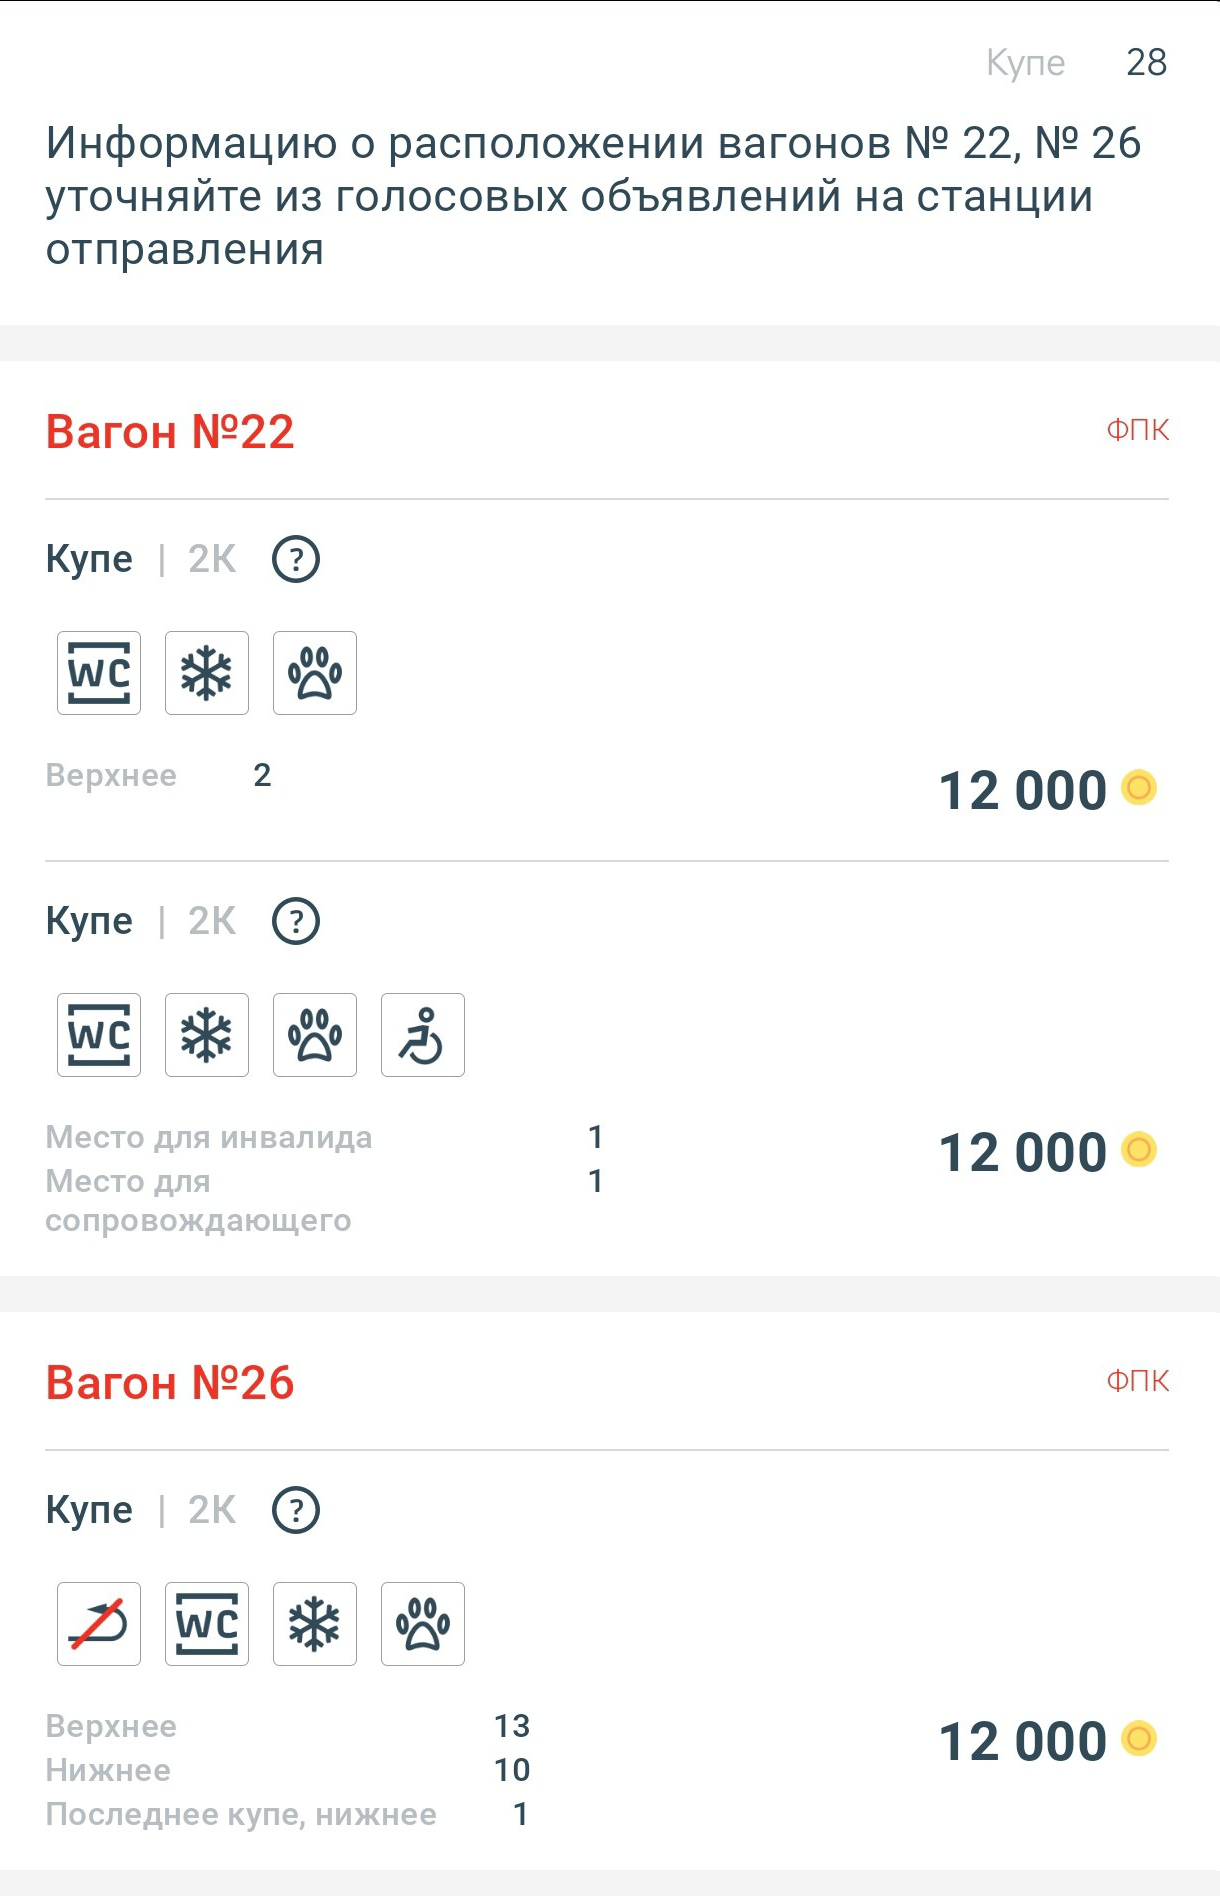This screenshot has width=1220, height=1896.
Task: Open the question mark help for wagon 22's first coupe
Action: (296, 559)
